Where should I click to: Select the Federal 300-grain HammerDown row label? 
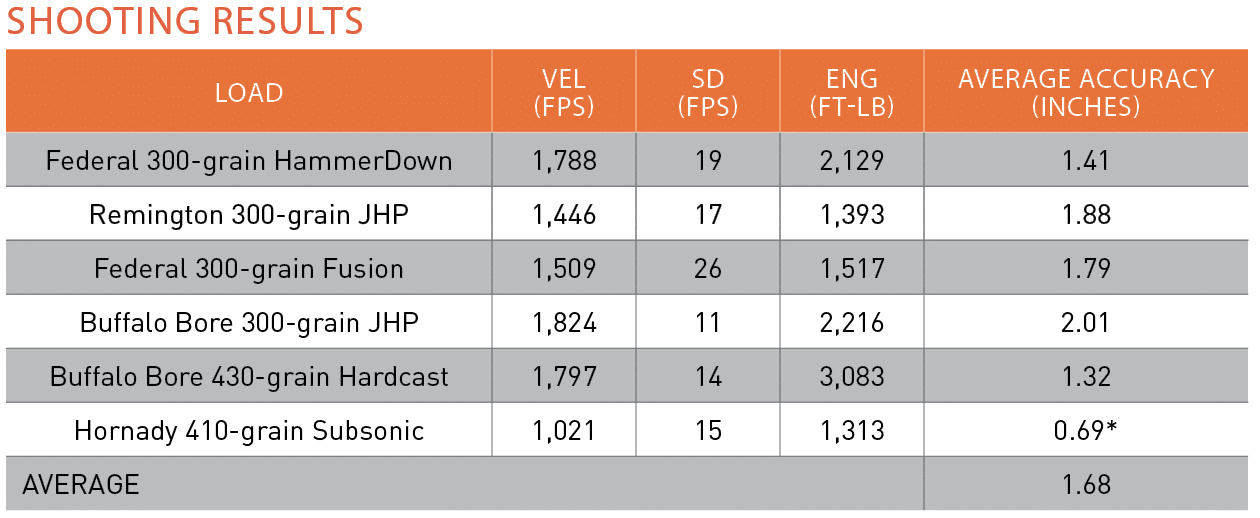(x=249, y=160)
